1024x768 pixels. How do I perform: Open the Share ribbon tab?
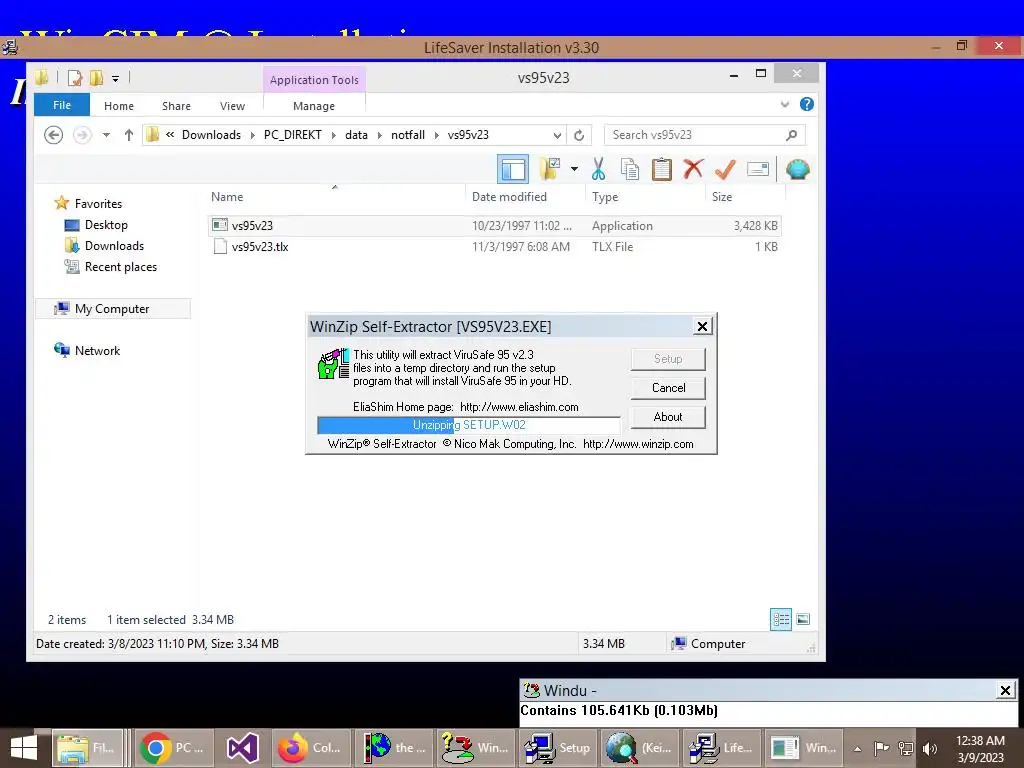click(176, 106)
